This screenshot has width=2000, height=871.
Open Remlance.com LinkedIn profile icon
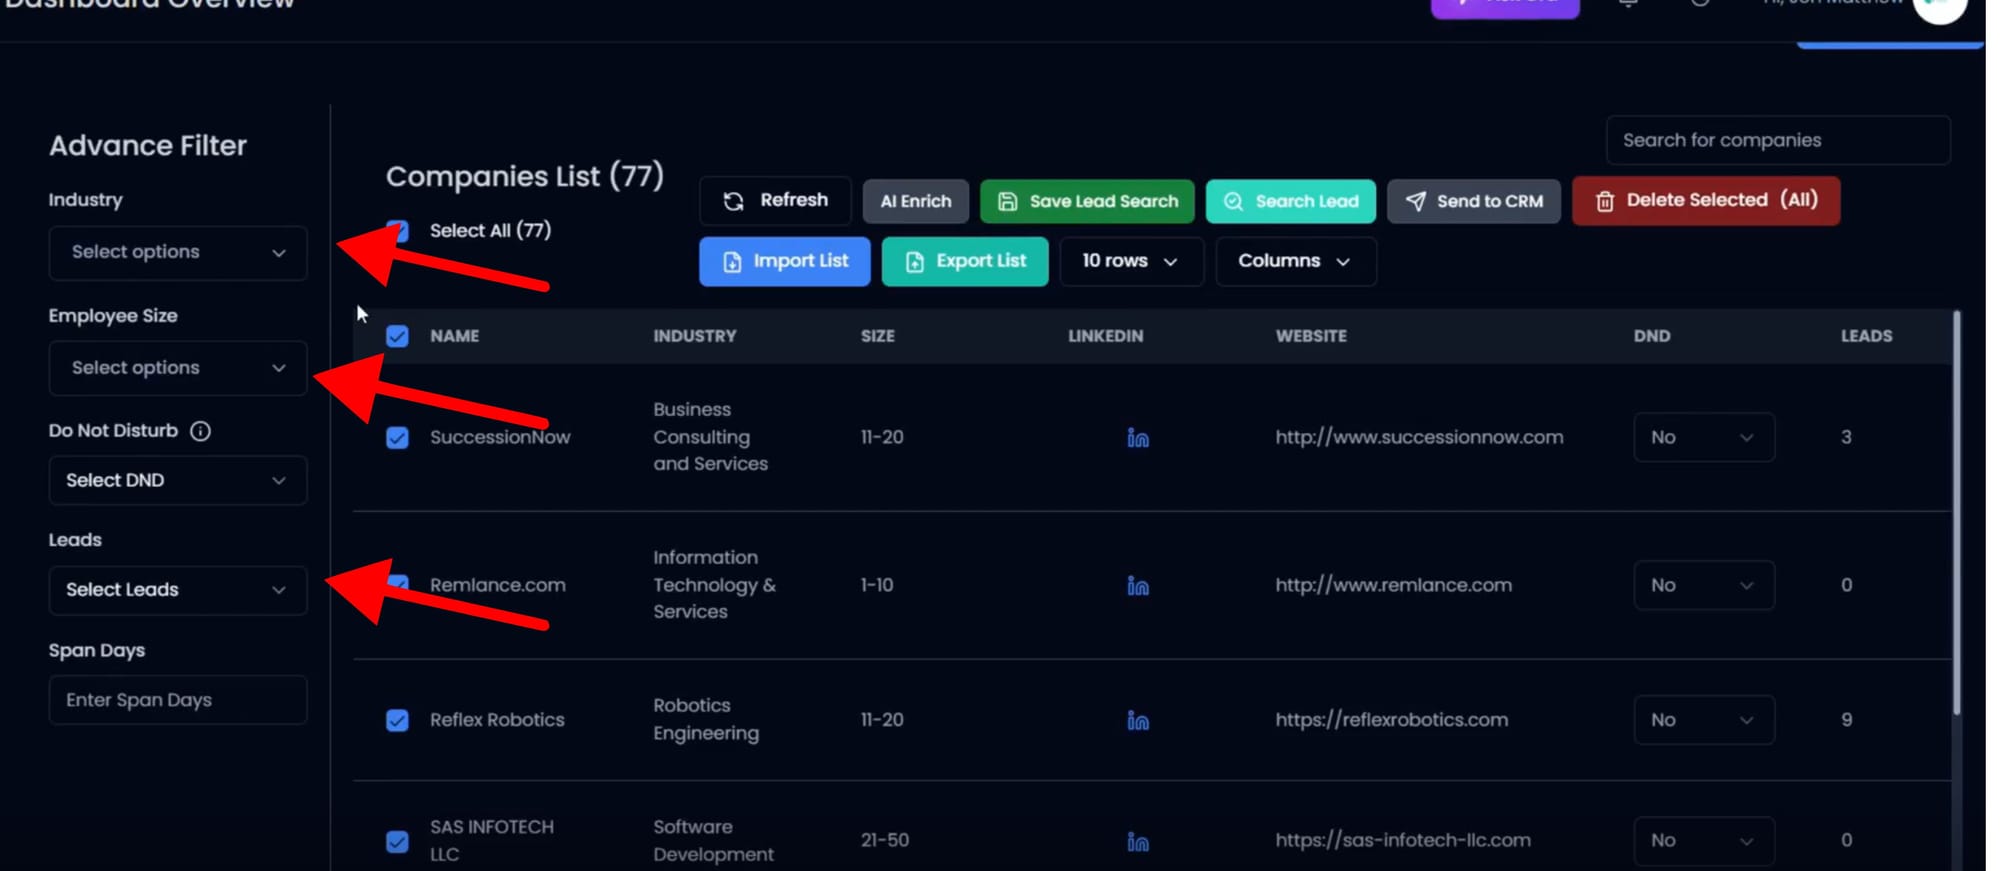pos(1137,586)
